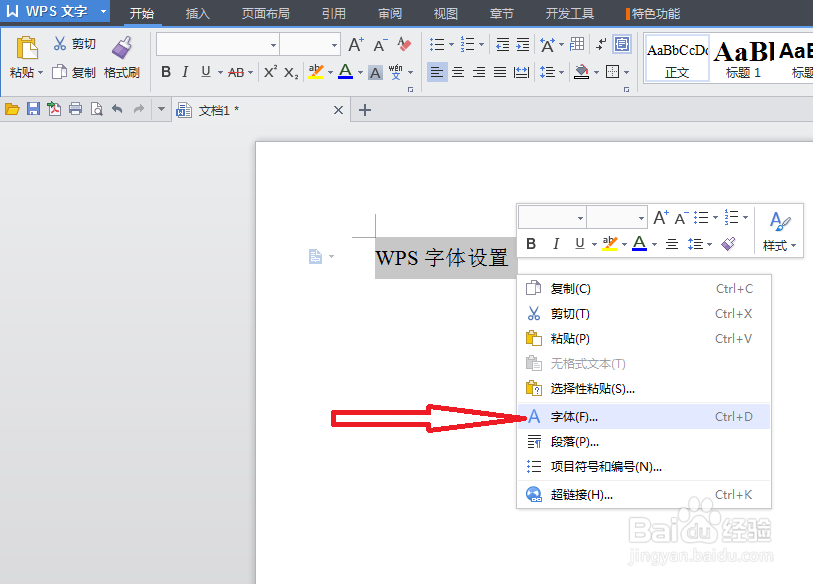Justify text in the ribbon
This screenshot has width=819, height=584.
(x=500, y=72)
